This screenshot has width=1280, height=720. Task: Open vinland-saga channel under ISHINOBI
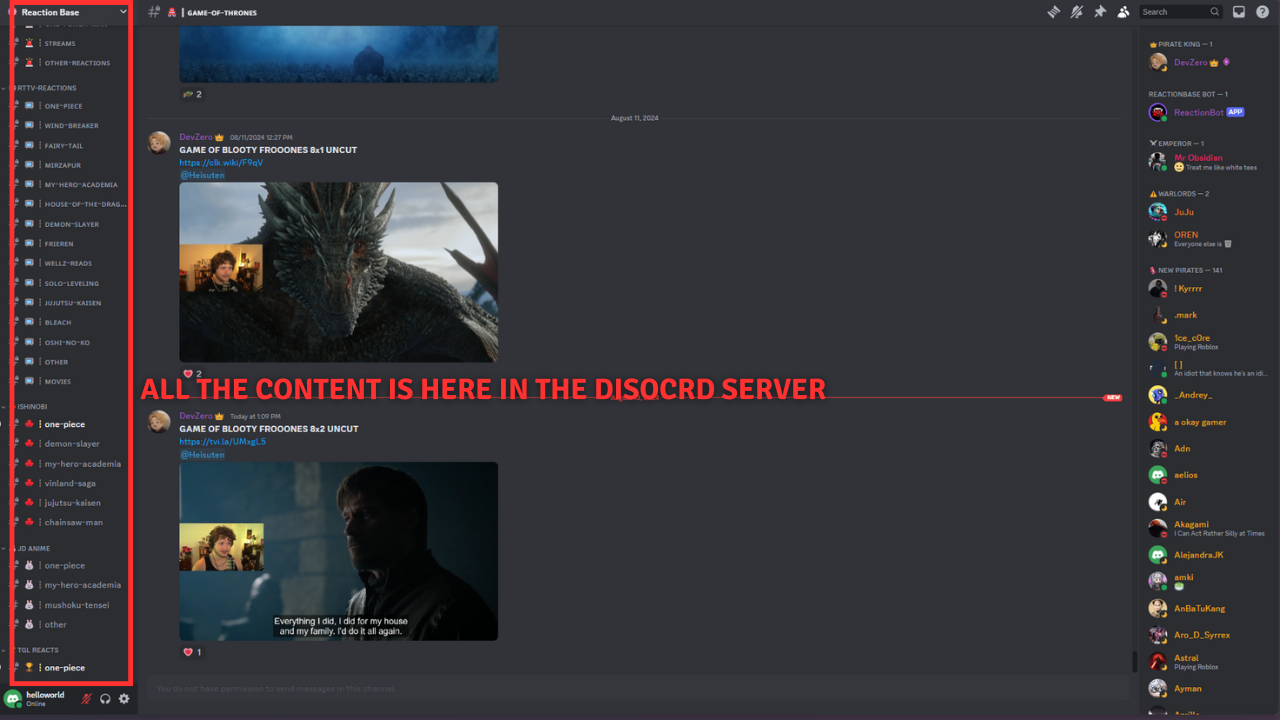tap(70, 483)
